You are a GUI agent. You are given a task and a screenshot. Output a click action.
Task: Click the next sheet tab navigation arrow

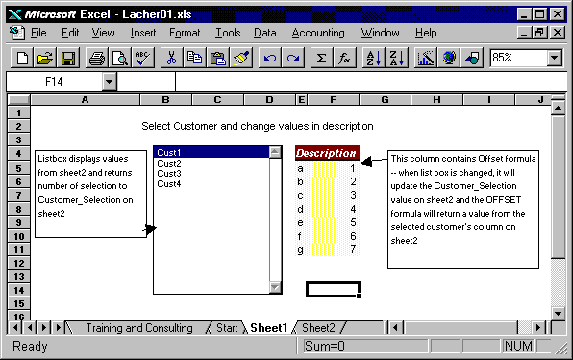click(43, 327)
